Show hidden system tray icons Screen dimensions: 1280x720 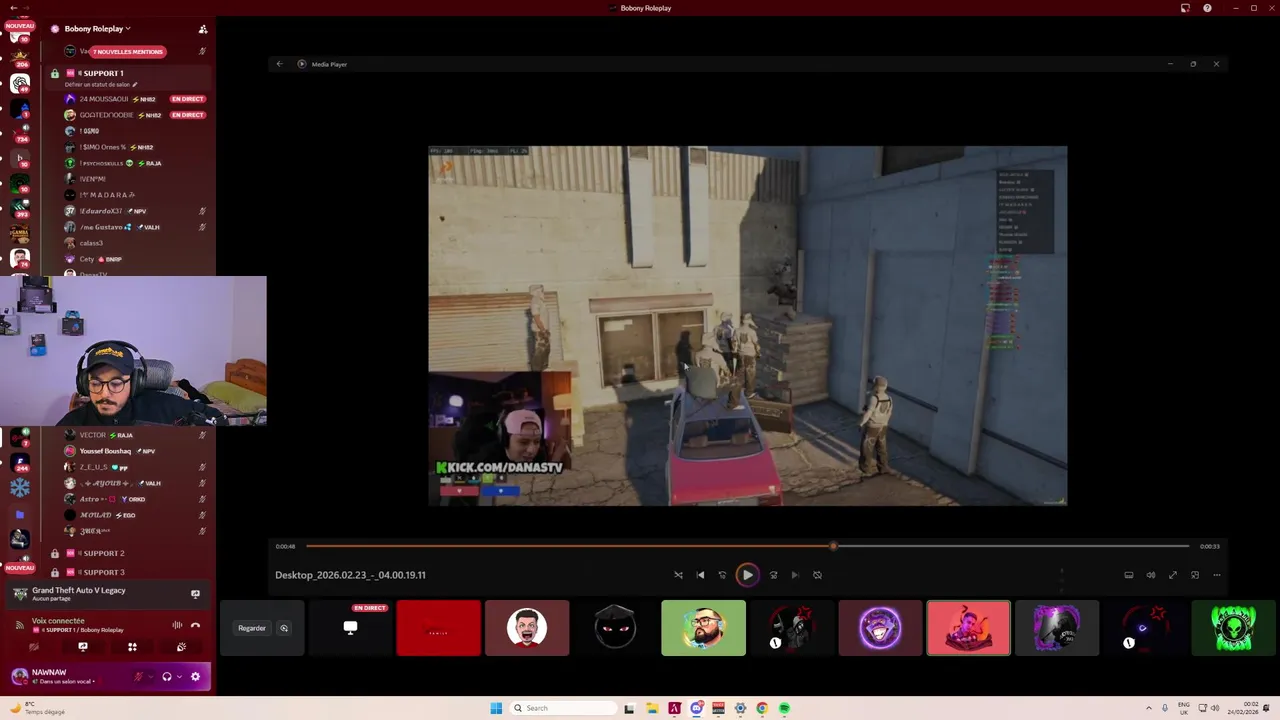pos(1149,708)
